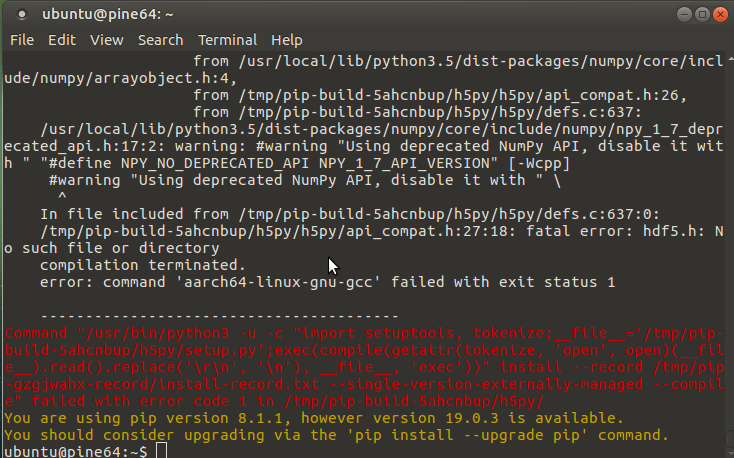The image size is (734, 458).
Task: Open the File menu
Action: 22,40
